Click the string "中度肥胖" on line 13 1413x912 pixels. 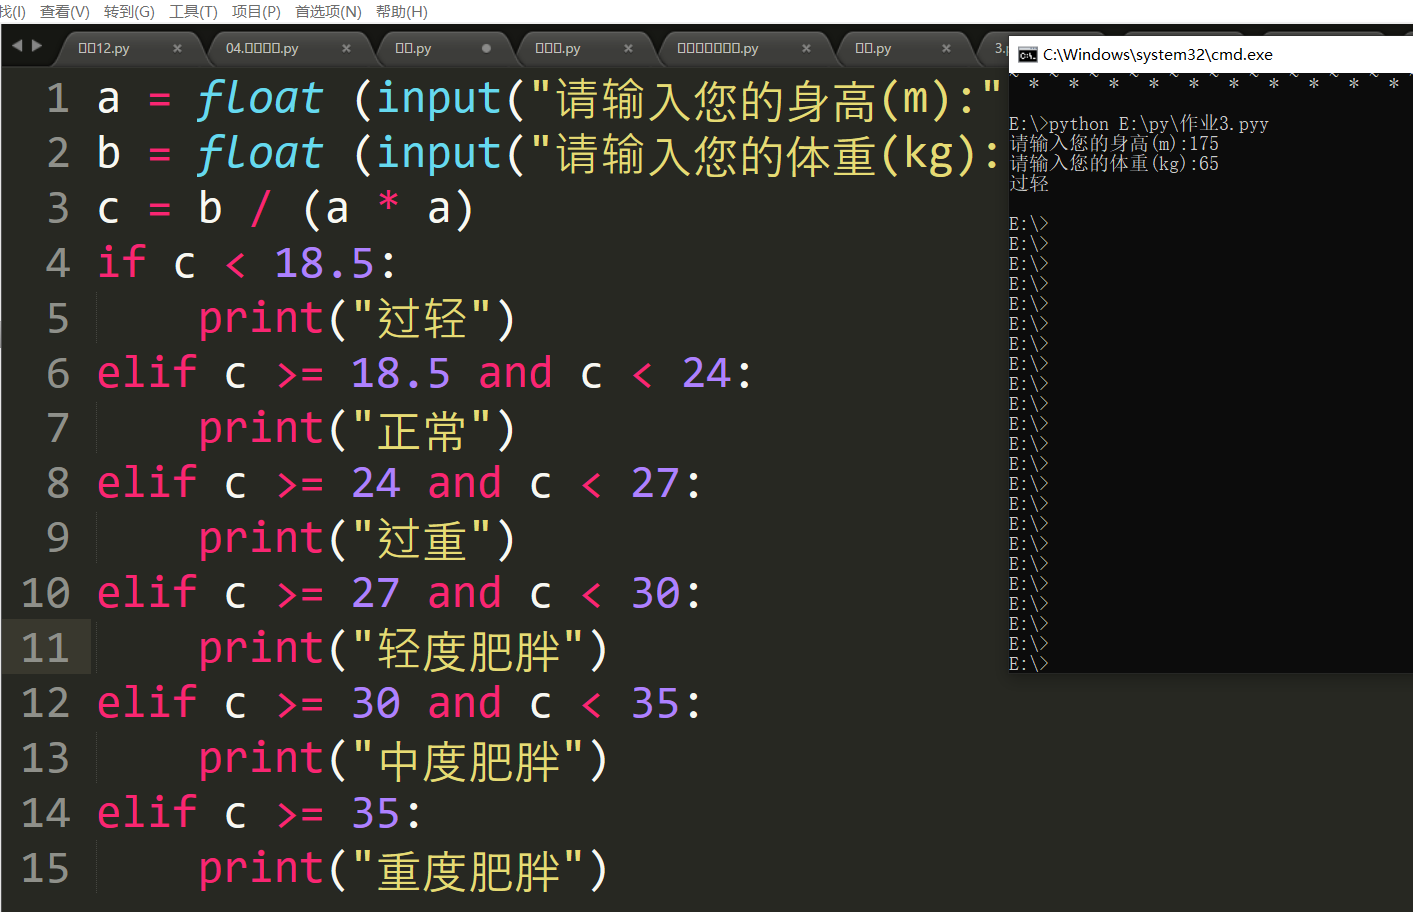(468, 759)
